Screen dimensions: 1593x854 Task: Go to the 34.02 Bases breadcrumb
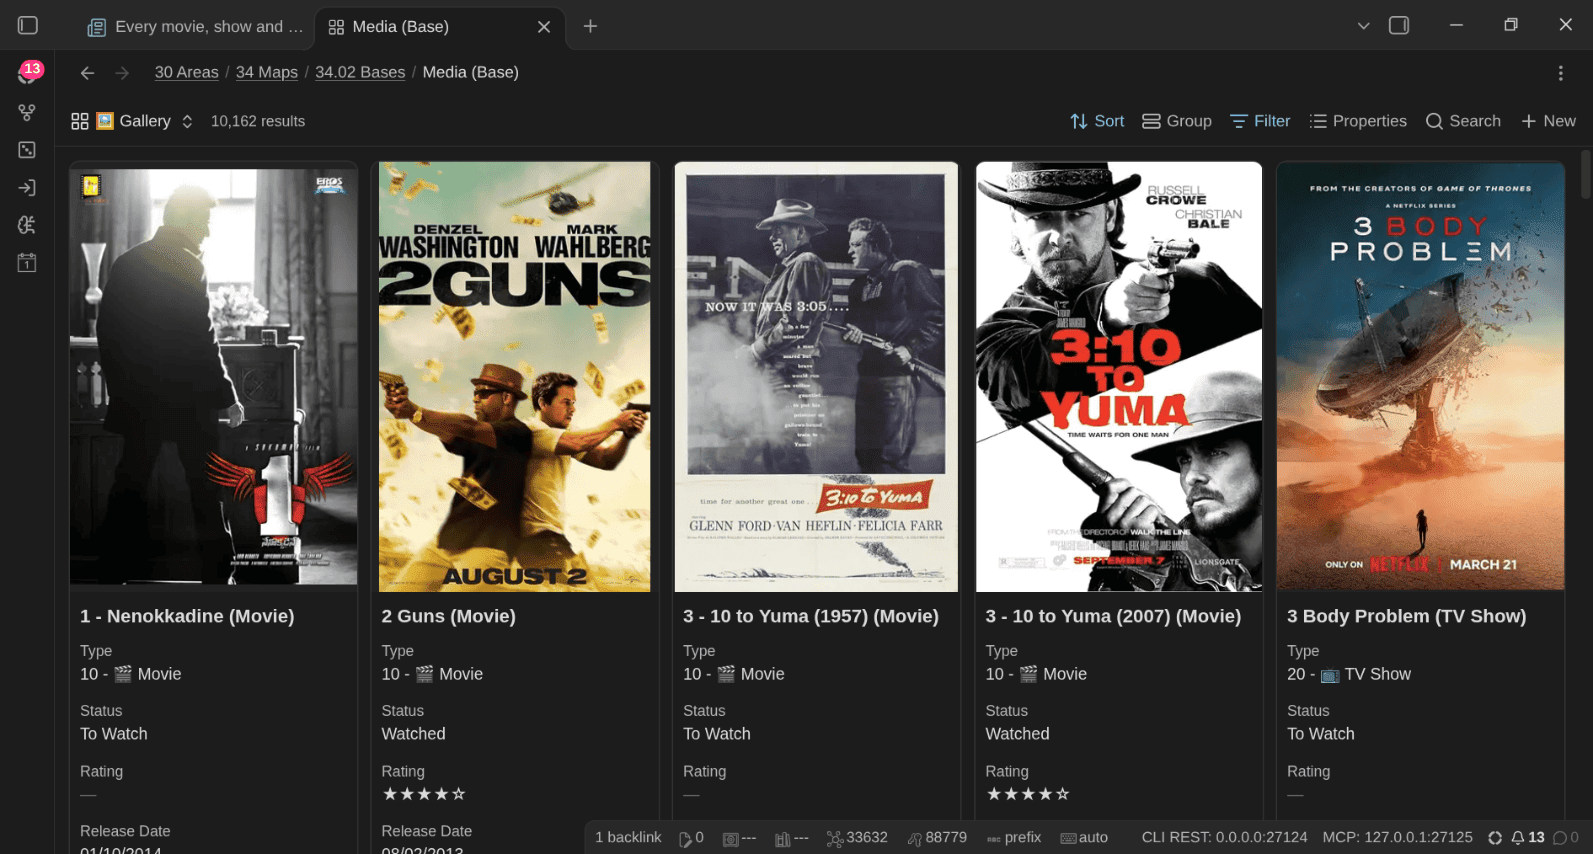pos(360,72)
